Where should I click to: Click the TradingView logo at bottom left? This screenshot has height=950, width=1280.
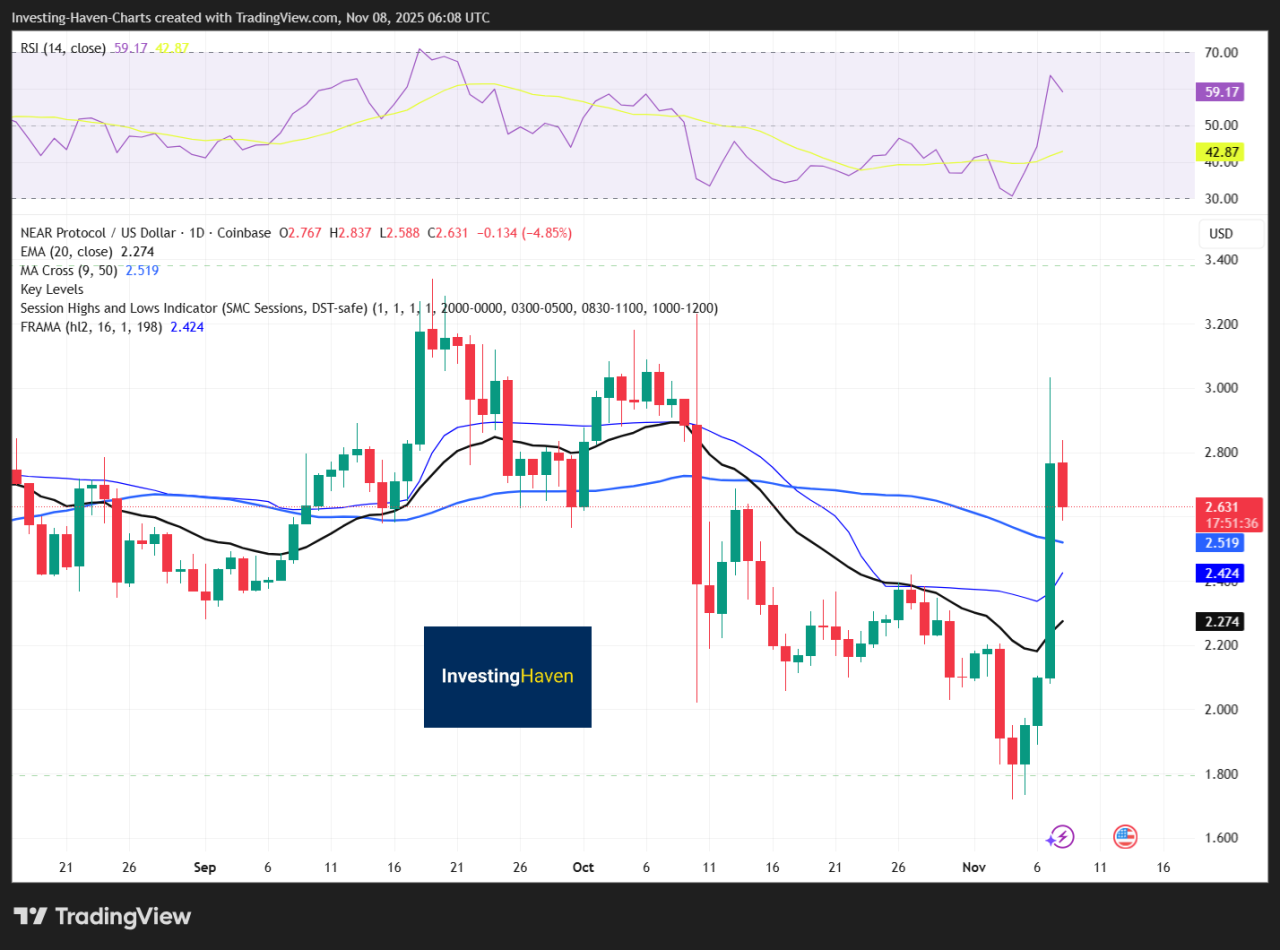(x=102, y=916)
